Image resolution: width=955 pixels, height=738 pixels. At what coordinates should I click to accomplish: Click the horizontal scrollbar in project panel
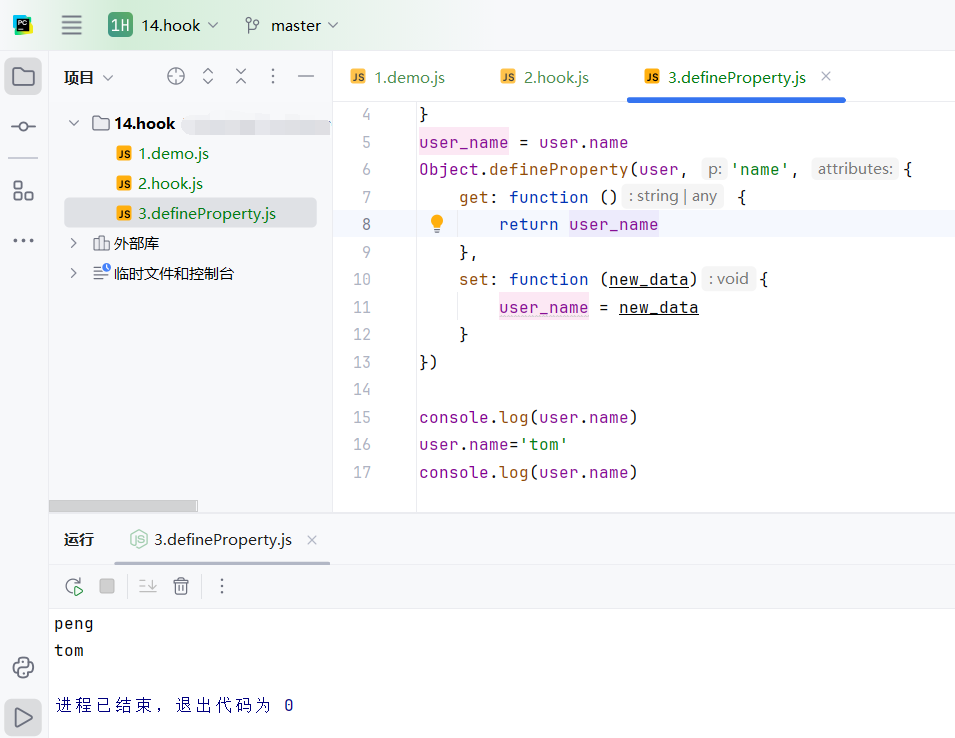point(123,506)
